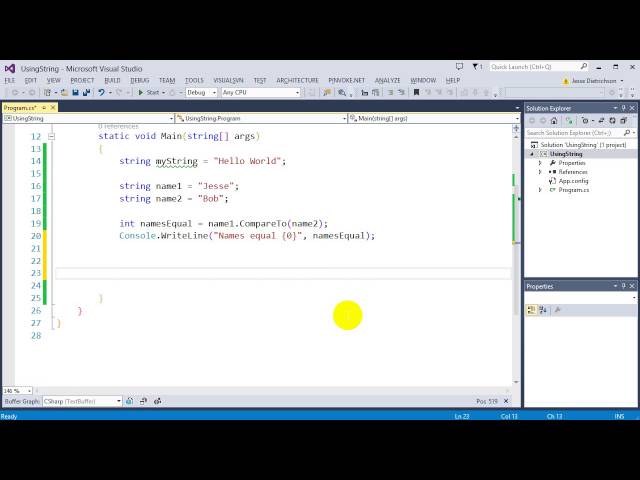The image size is (640, 480).
Task: Click the Visual Studio logo icon
Action: pos(10,69)
